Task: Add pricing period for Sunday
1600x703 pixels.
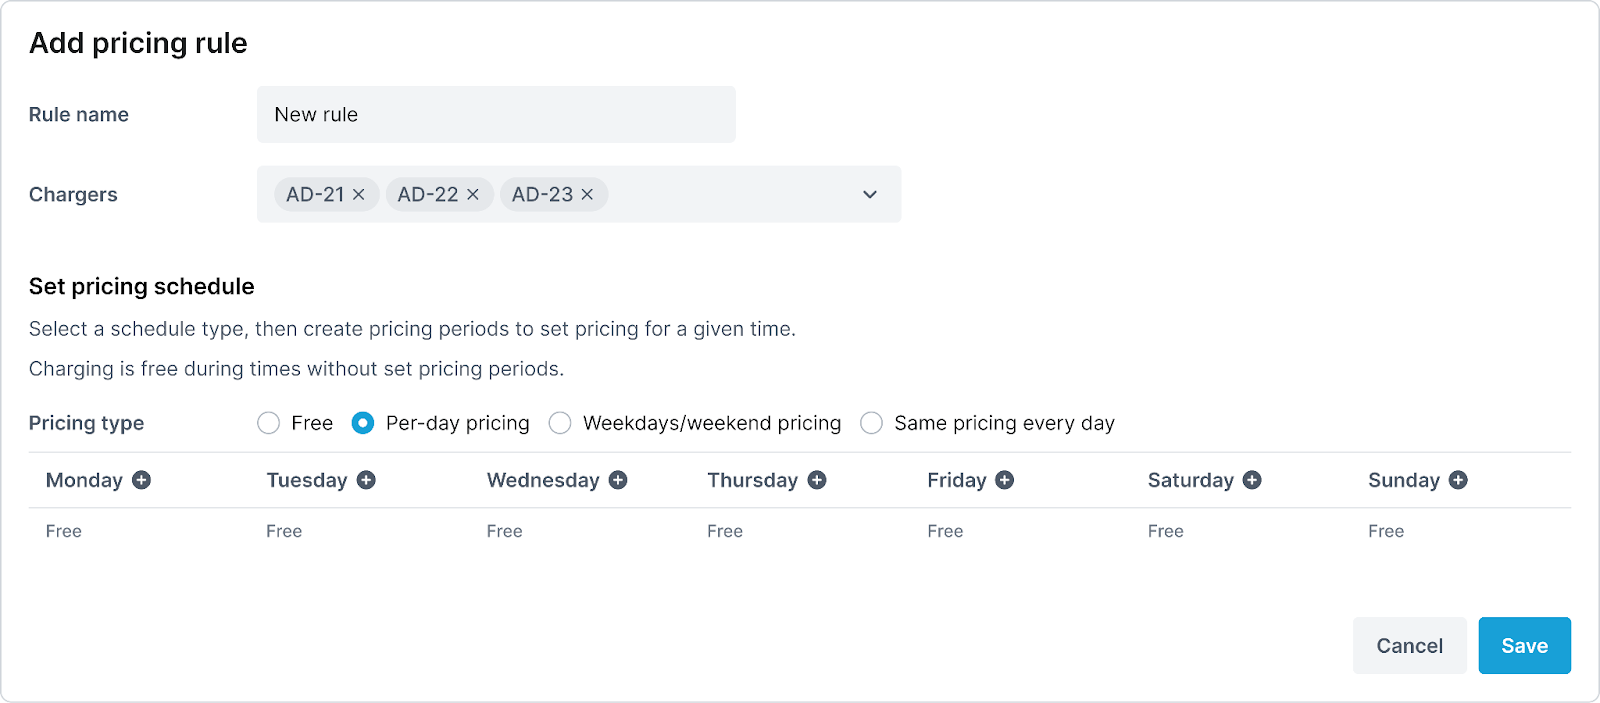Action: coord(1458,480)
